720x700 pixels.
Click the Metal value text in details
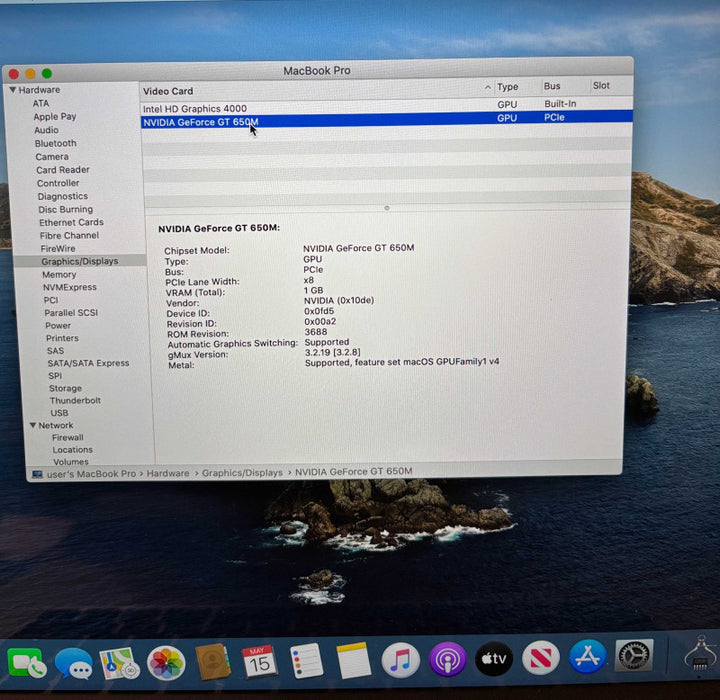[402, 362]
